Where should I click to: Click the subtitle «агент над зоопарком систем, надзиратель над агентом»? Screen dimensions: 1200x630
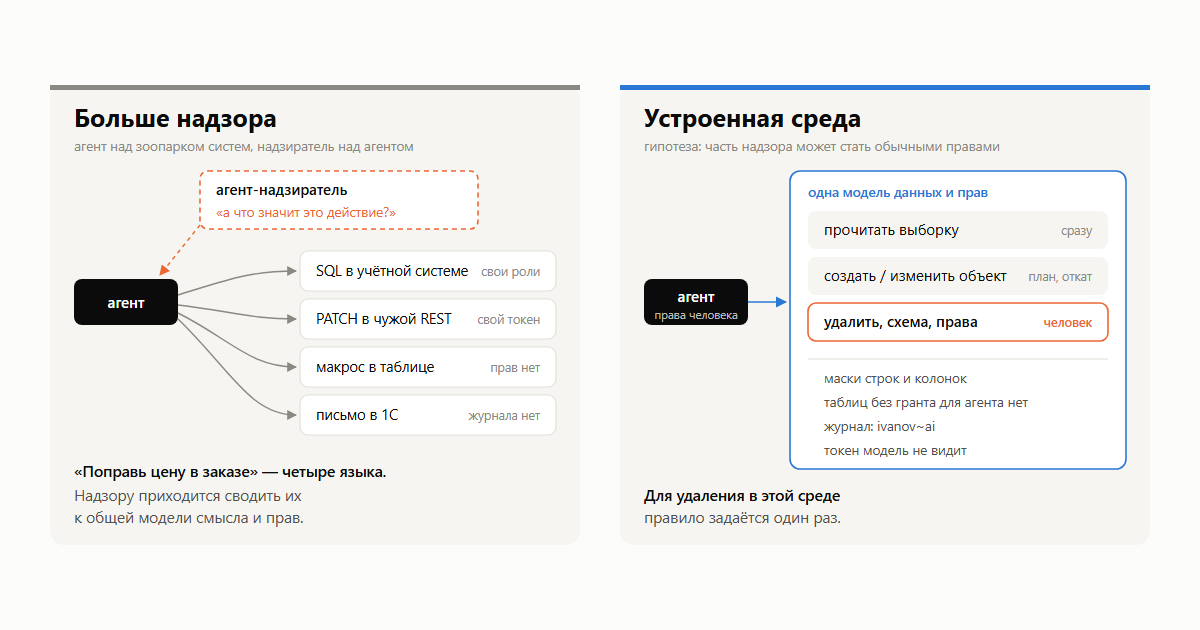244,147
